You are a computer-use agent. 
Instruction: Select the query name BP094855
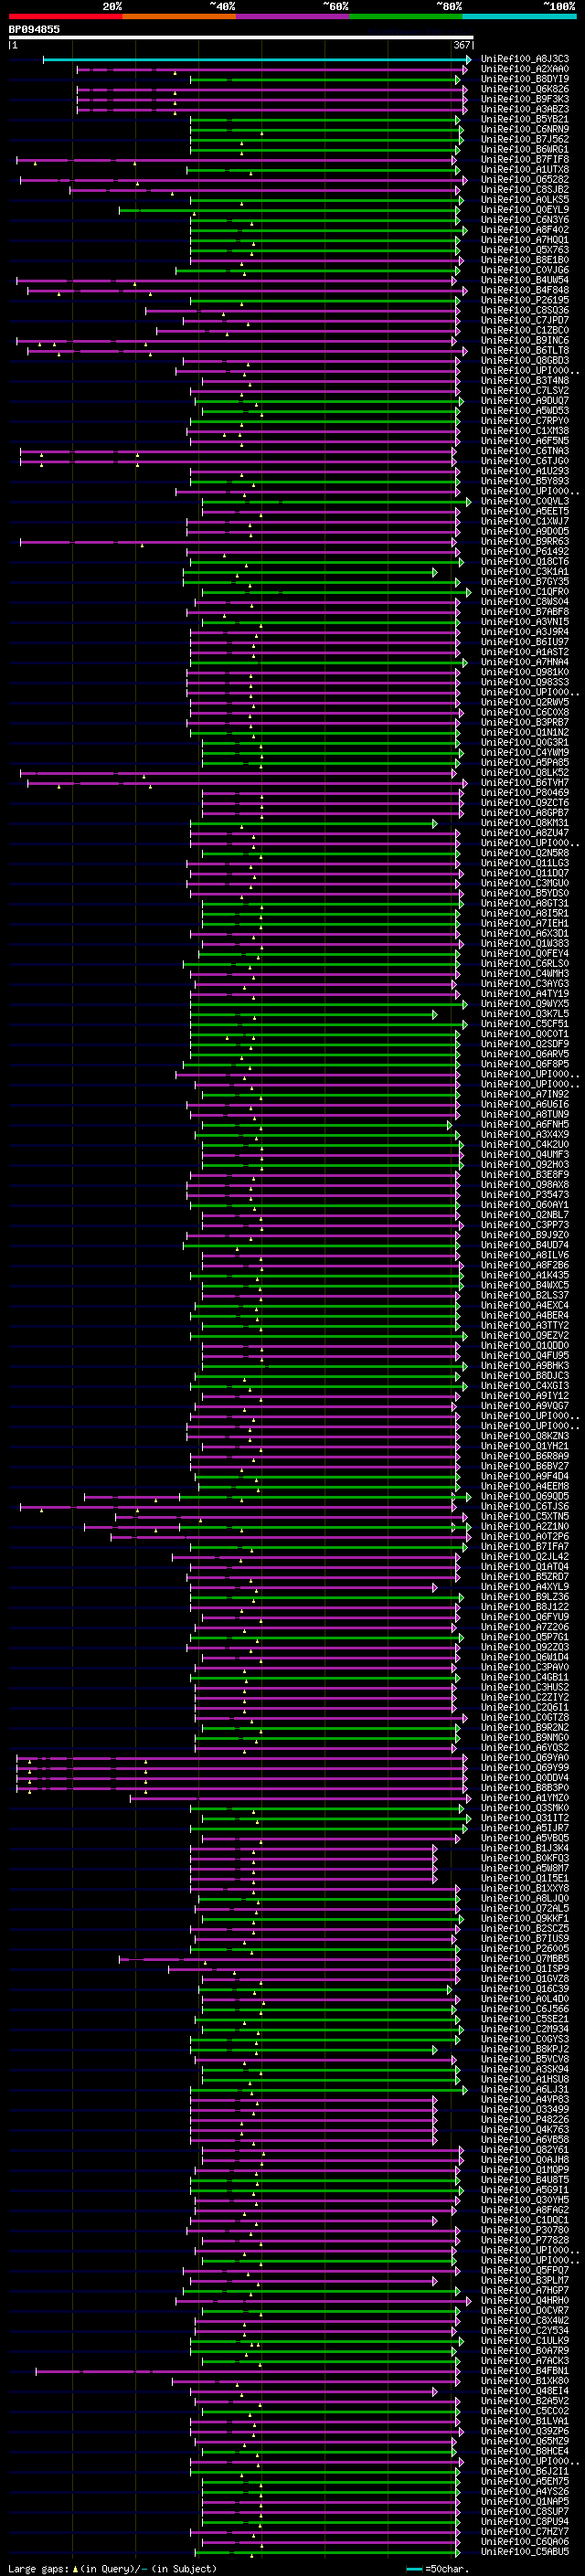pos(34,29)
